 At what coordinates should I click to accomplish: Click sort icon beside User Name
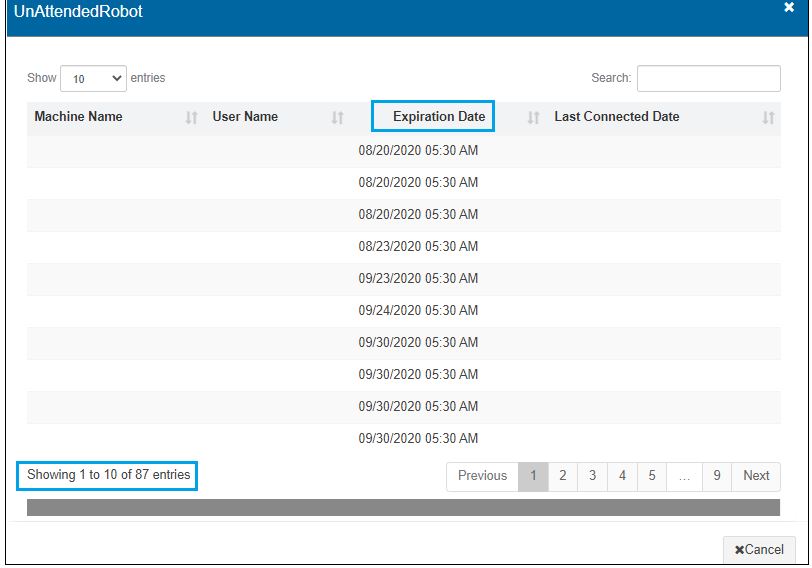337,118
